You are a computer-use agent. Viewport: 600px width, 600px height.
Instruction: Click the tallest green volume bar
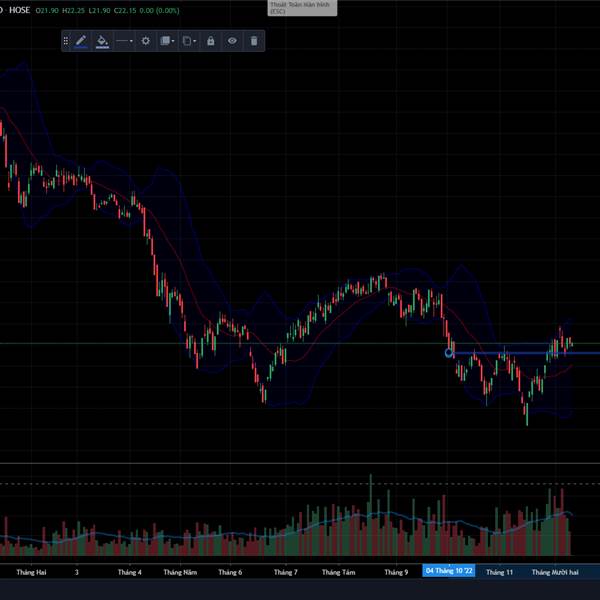[x=370, y=515]
